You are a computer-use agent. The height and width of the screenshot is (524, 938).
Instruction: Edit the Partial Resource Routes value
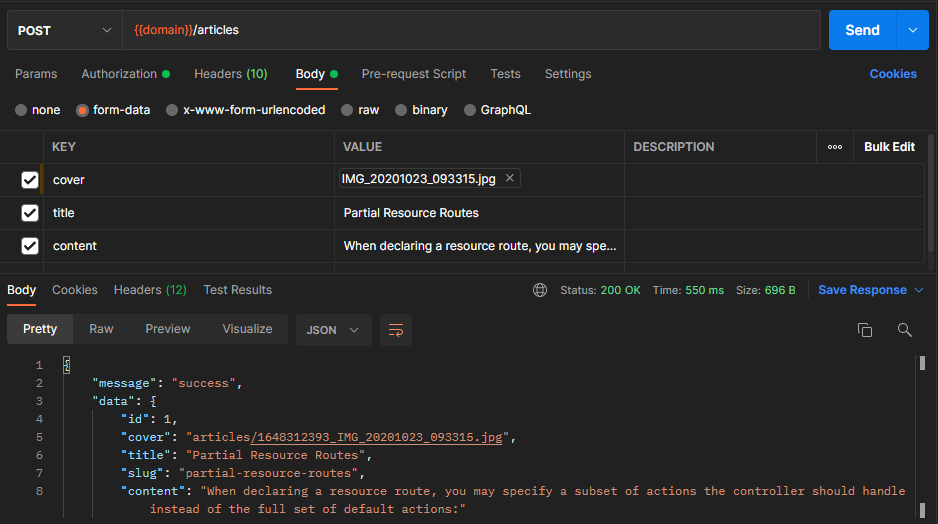click(479, 213)
